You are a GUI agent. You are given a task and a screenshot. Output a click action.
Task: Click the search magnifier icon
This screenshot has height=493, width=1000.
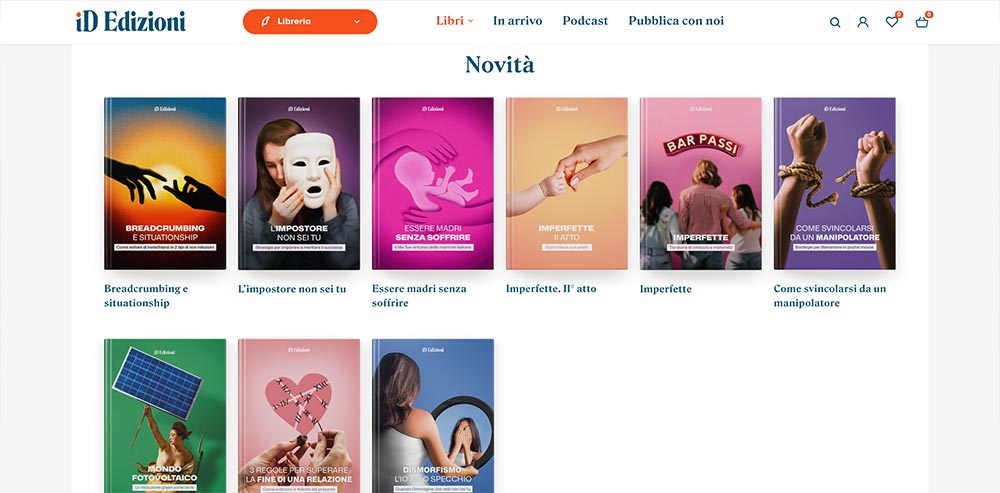835,22
